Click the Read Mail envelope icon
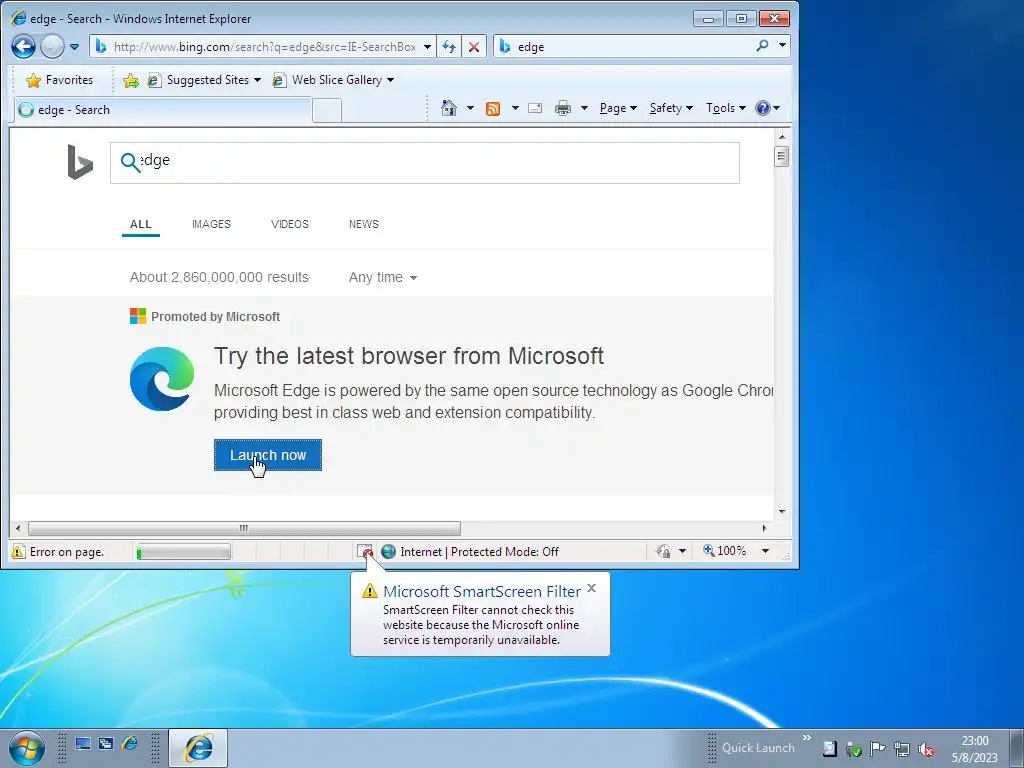Viewport: 1024px width, 768px height. coord(535,108)
